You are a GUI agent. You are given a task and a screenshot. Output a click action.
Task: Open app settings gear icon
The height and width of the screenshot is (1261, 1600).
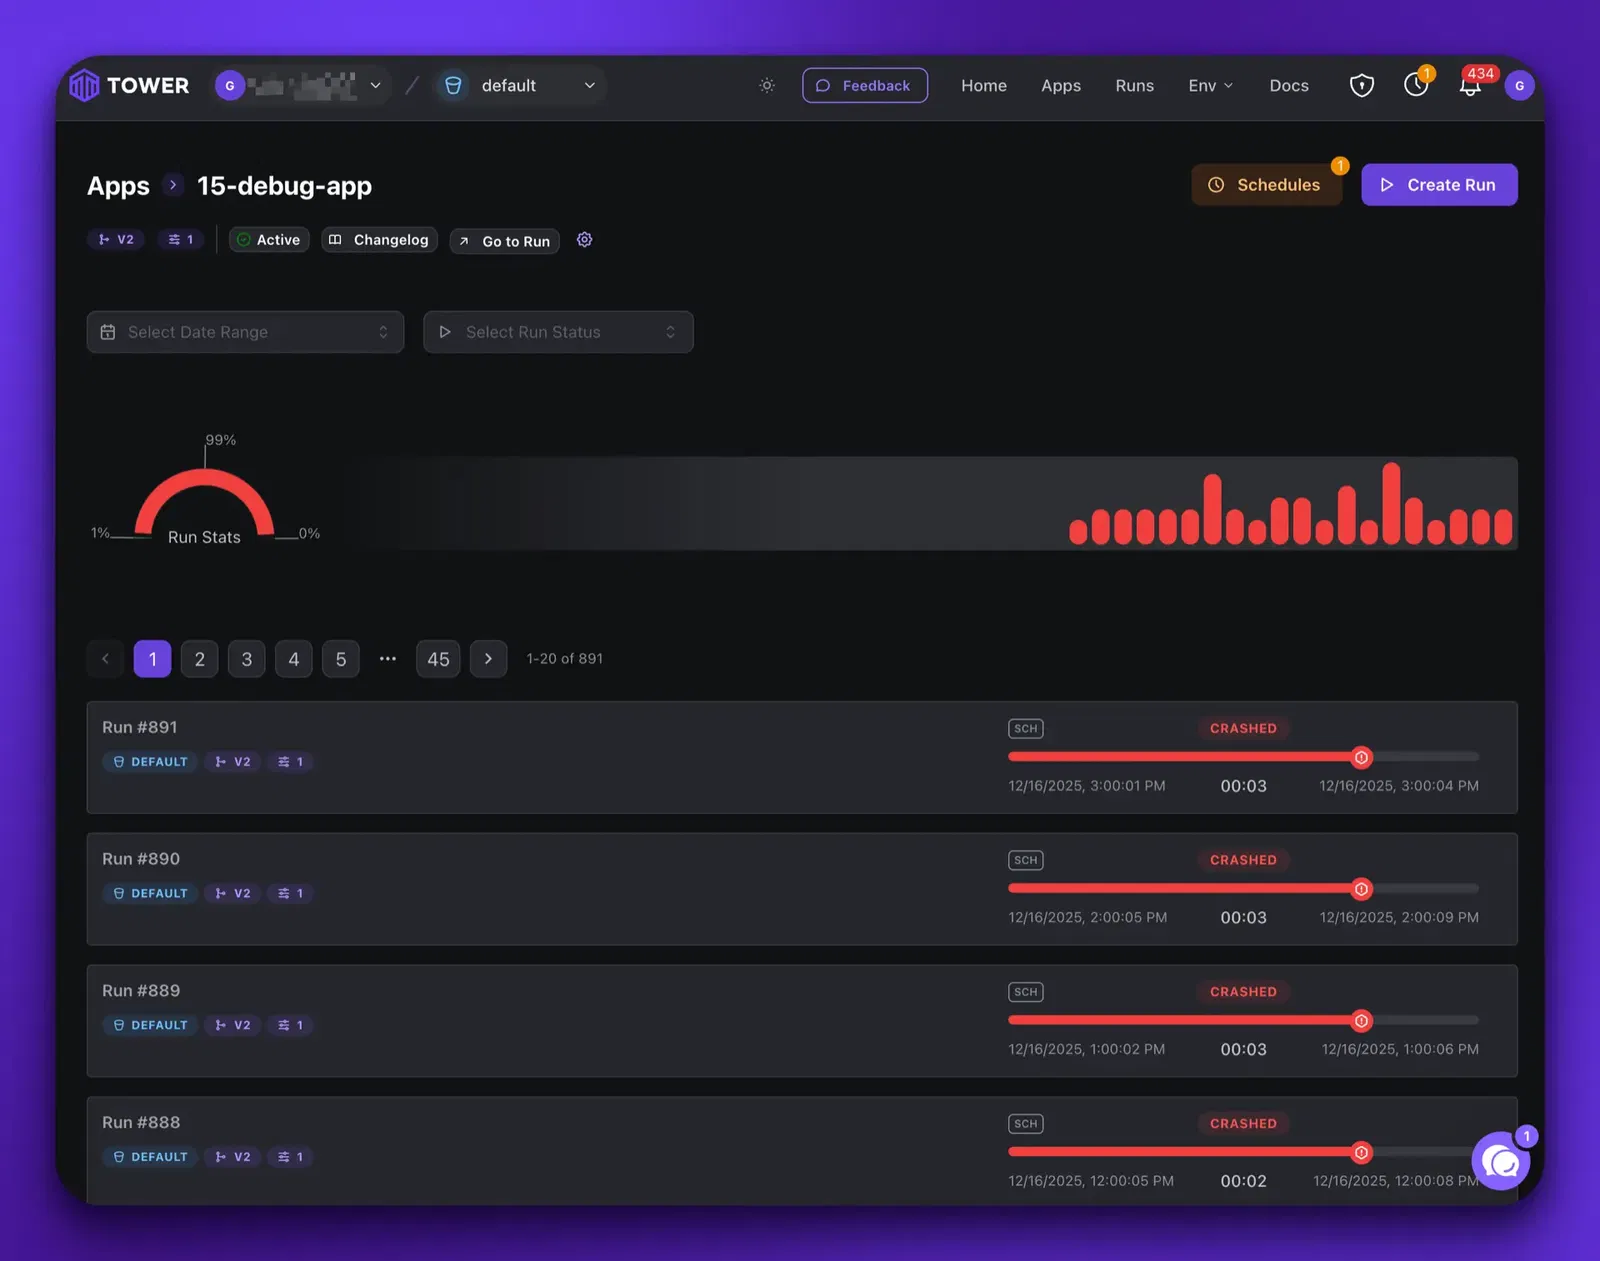tap(585, 240)
